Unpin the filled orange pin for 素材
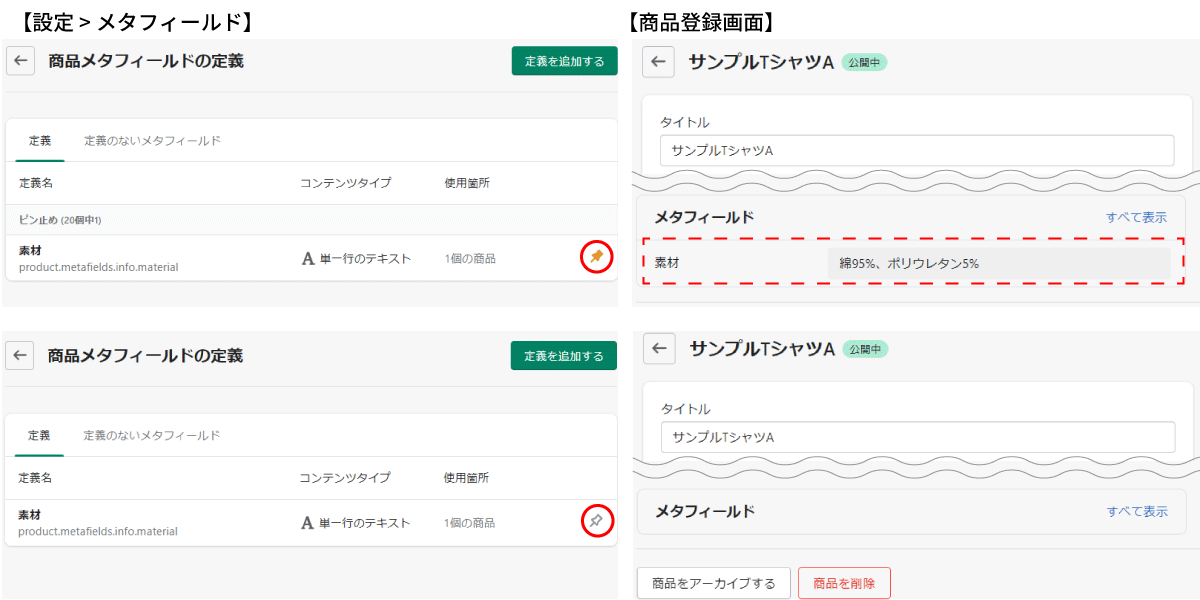The image size is (1200, 600). point(596,257)
